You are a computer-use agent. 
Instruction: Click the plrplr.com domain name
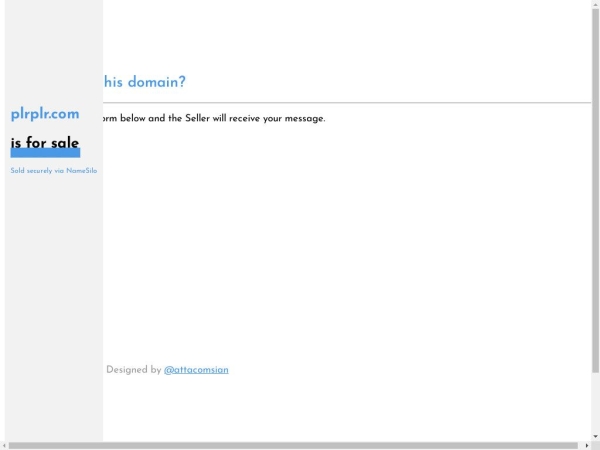click(x=45, y=114)
